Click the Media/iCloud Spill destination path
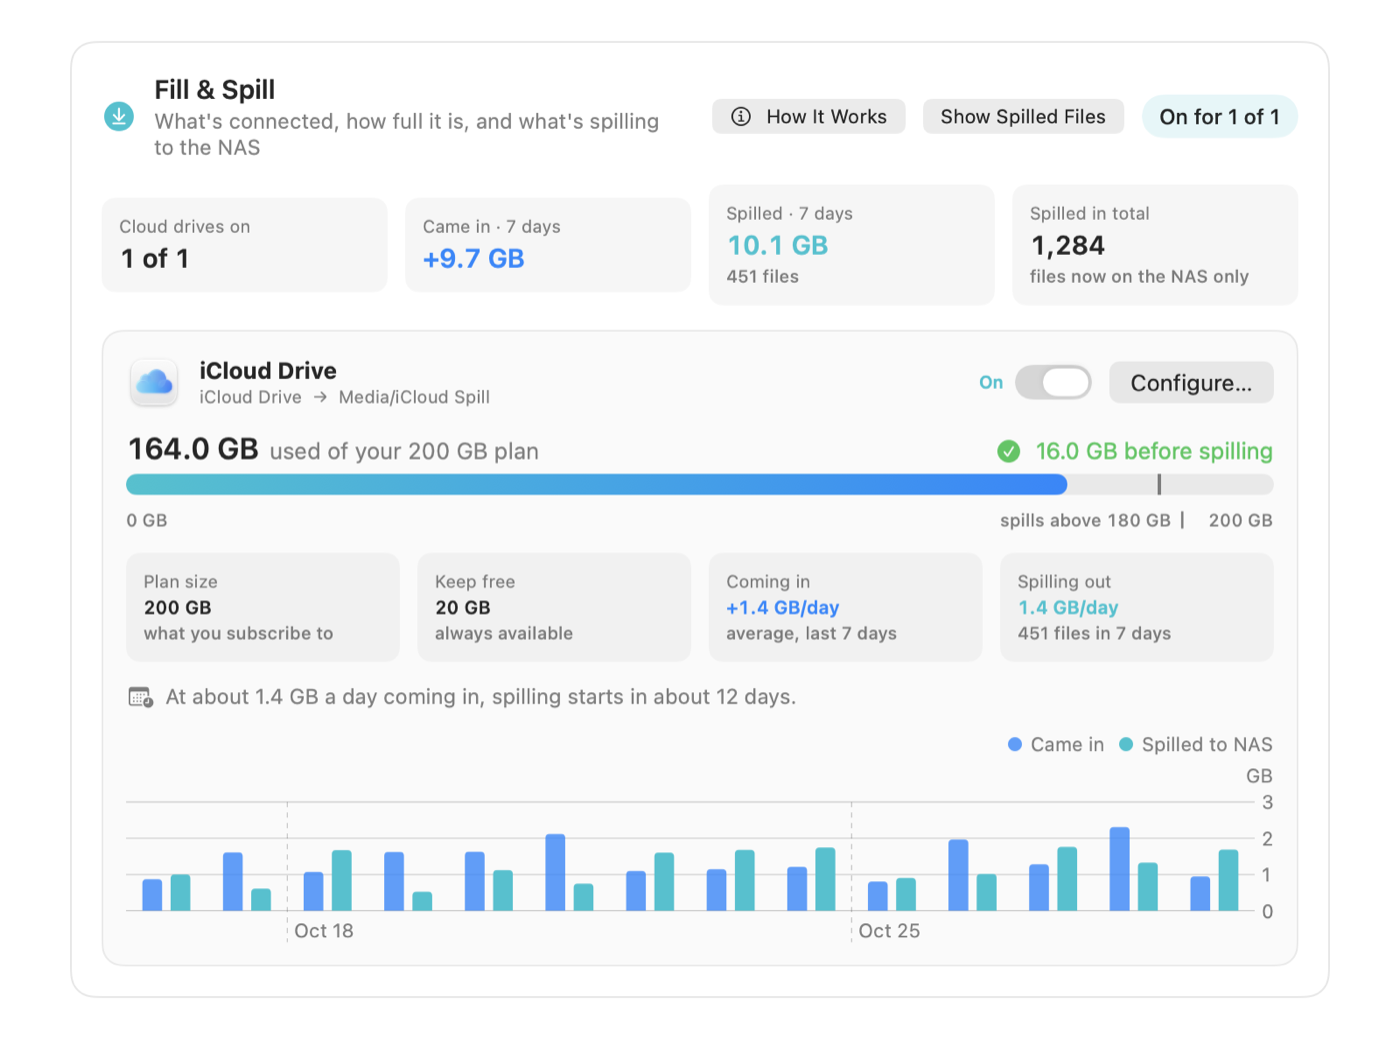The width and height of the screenshot is (1400, 1039). click(414, 397)
